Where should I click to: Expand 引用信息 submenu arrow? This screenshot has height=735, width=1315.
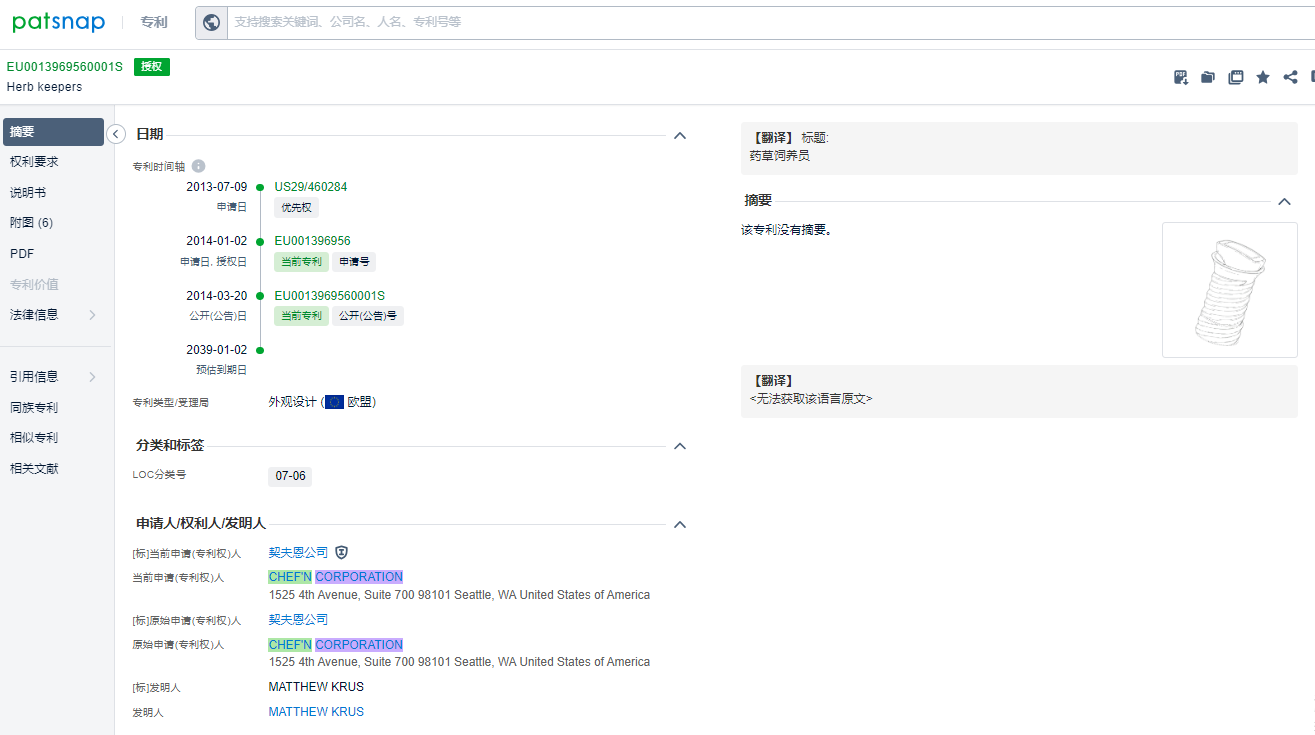(92, 377)
